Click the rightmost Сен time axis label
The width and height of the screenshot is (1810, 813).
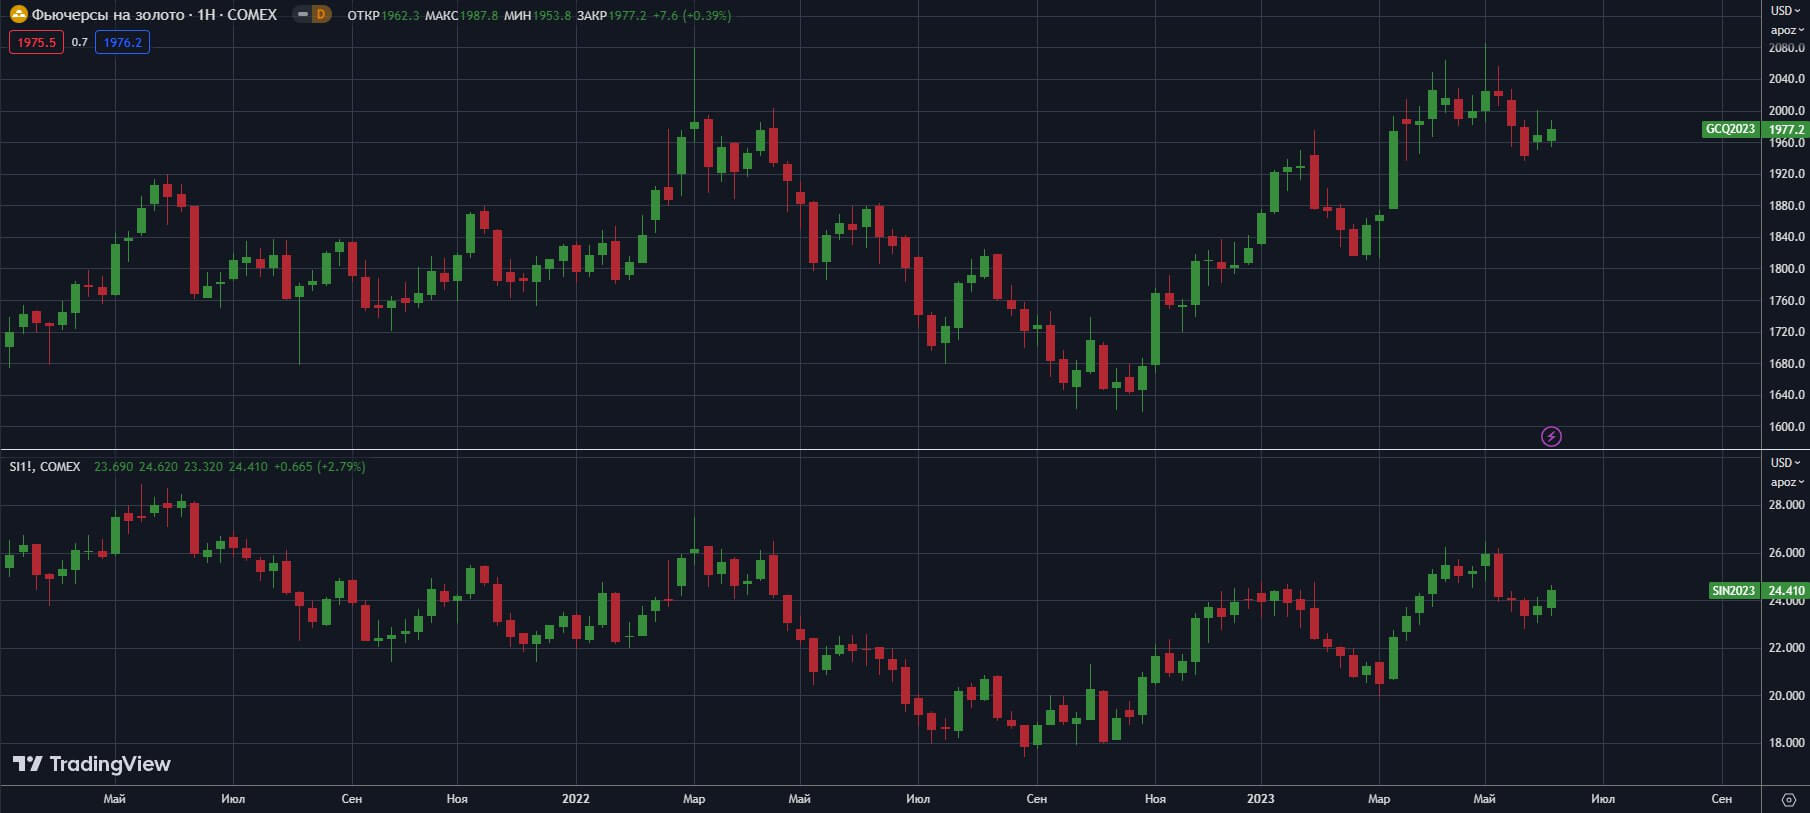pos(1721,798)
